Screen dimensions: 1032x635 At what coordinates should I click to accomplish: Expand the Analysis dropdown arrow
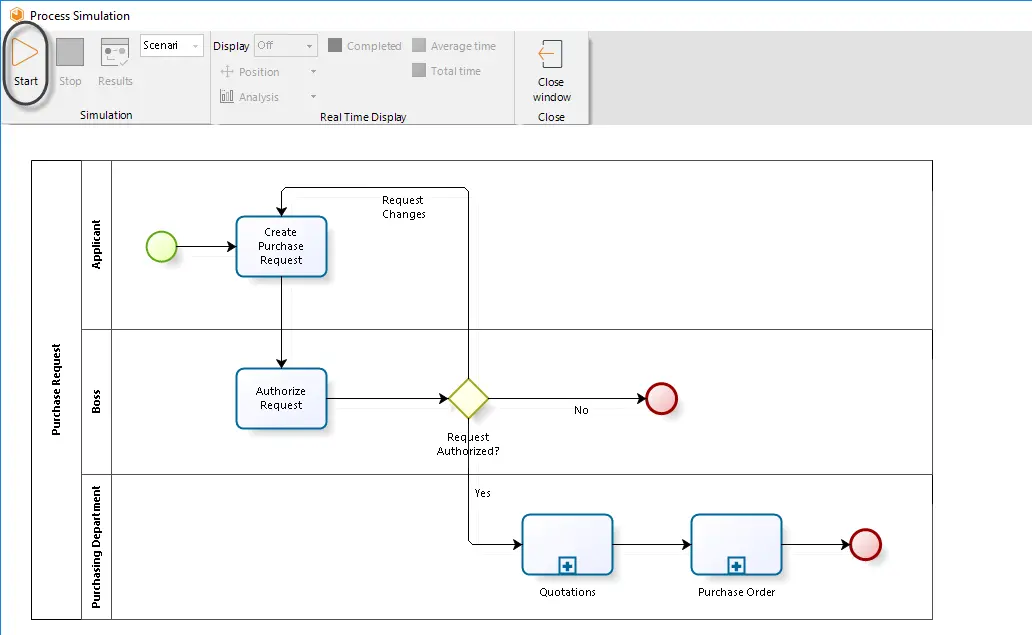(x=313, y=97)
